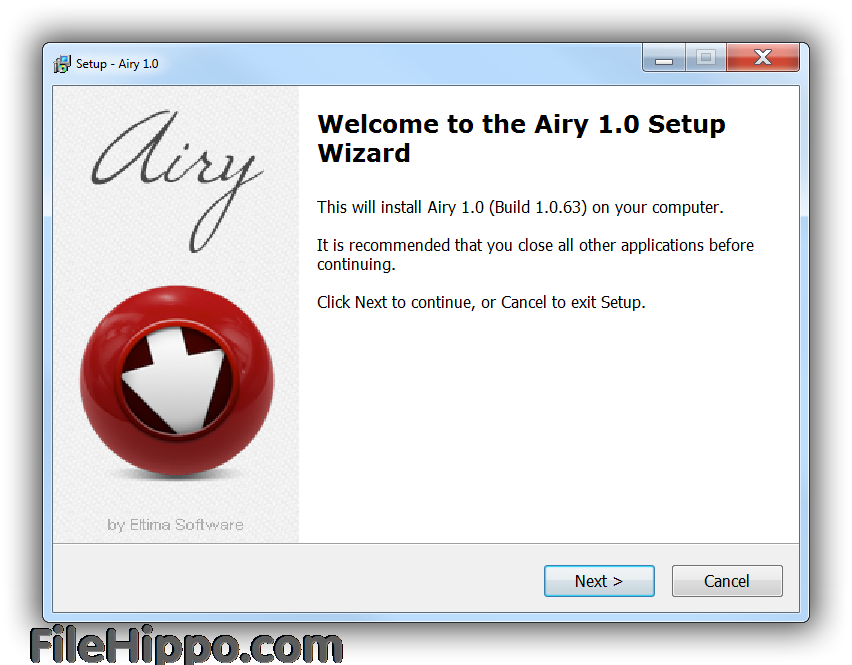
Task: Open the installer icon in title bar
Action: coord(62,64)
